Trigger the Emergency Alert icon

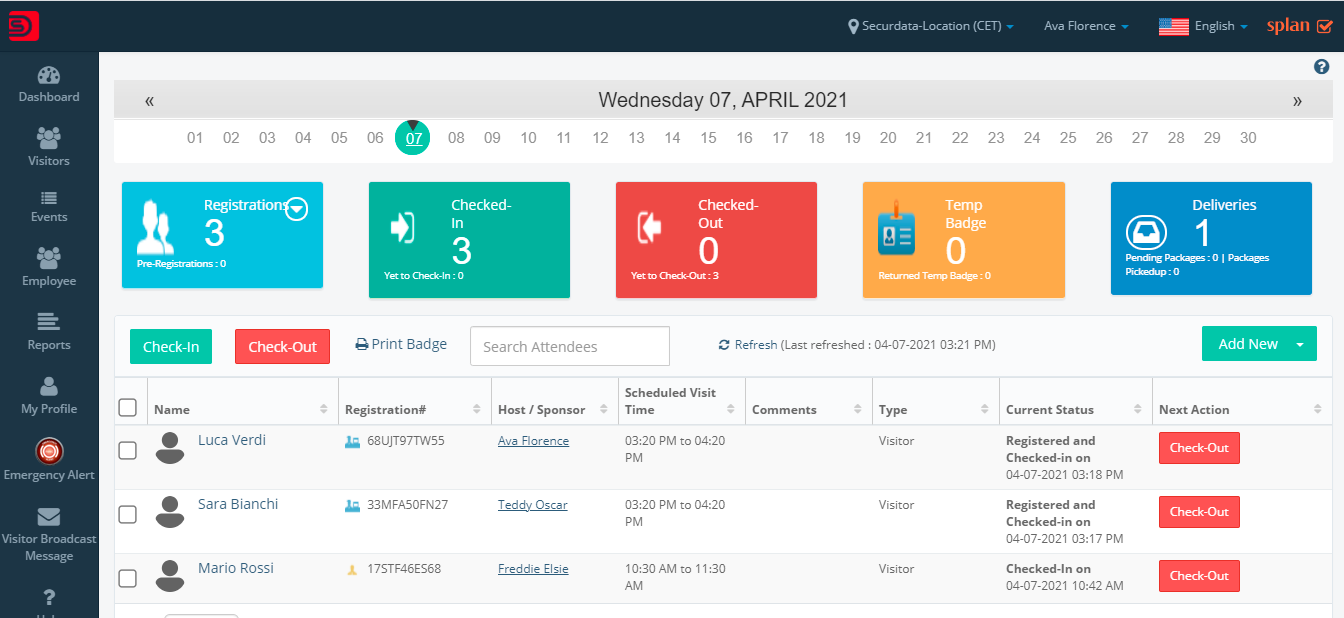(x=49, y=451)
